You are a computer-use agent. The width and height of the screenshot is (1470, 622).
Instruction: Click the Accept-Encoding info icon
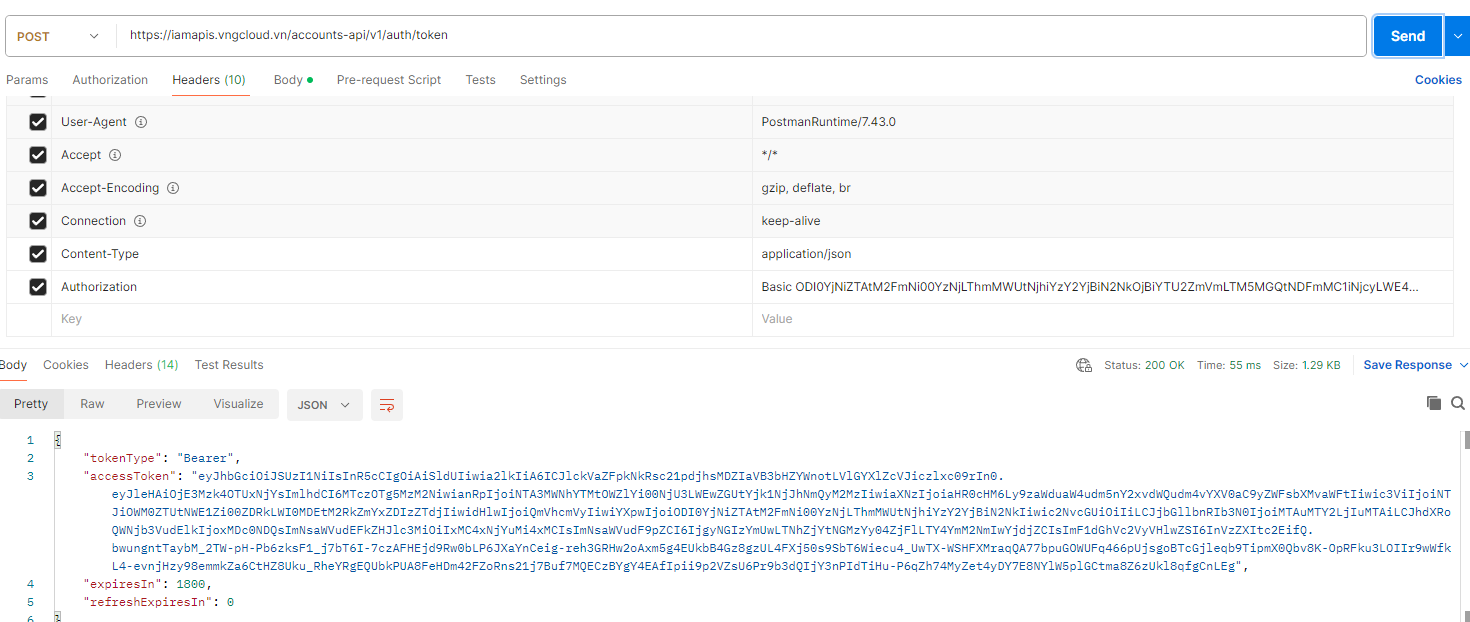pyautogui.click(x=173, y=188)
